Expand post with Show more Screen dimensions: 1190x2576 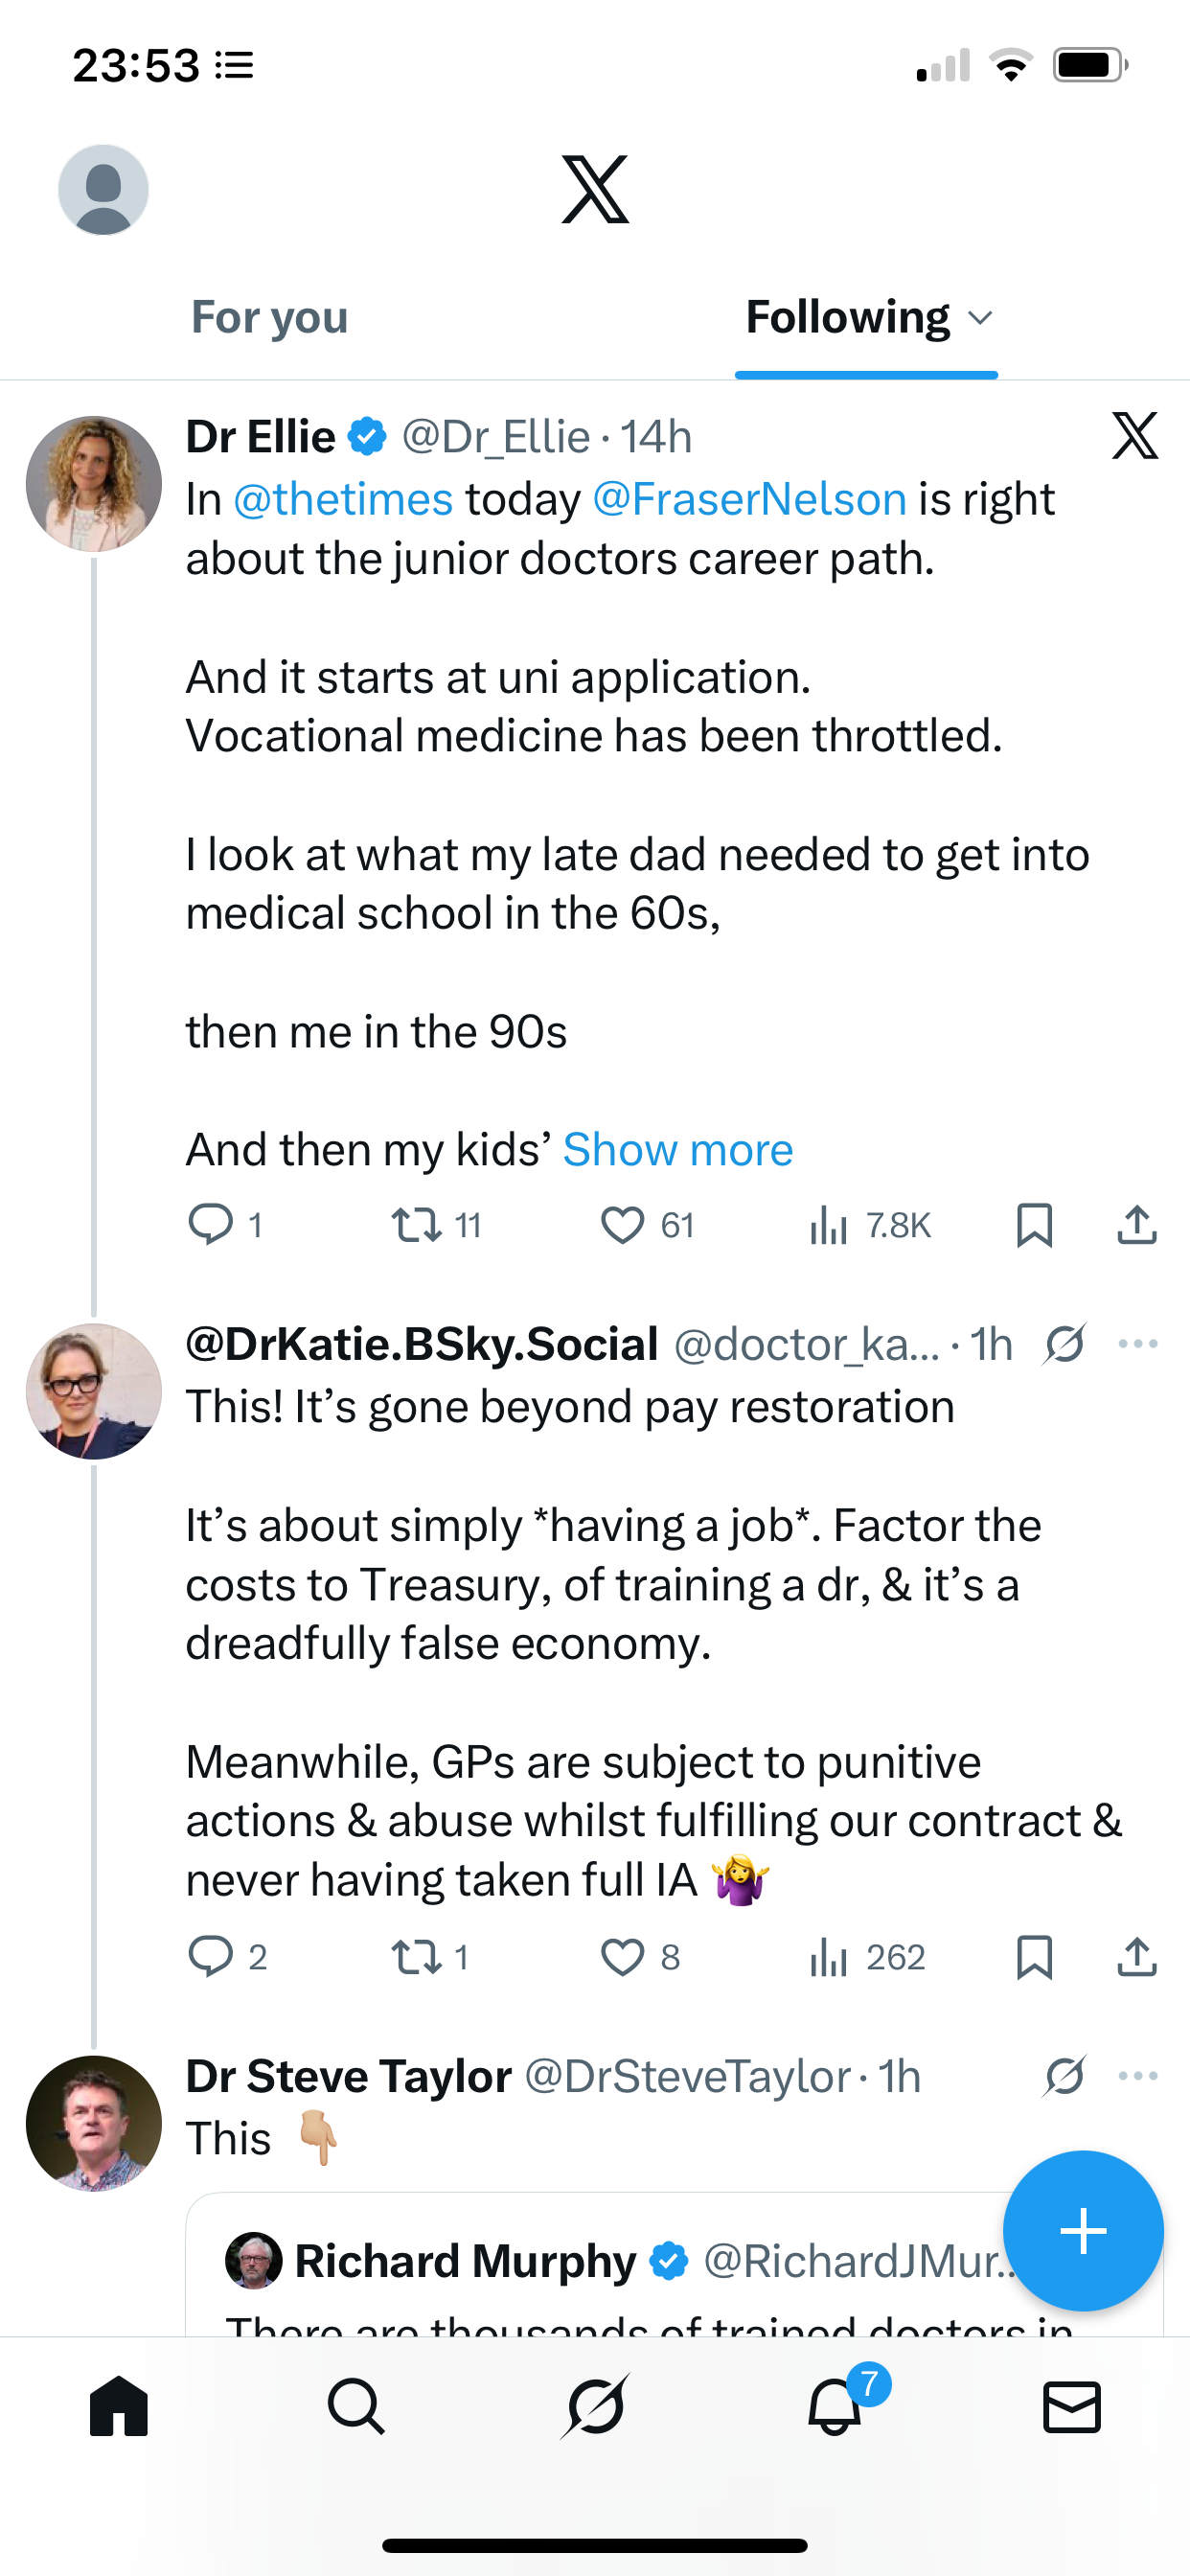[678, 1150]
